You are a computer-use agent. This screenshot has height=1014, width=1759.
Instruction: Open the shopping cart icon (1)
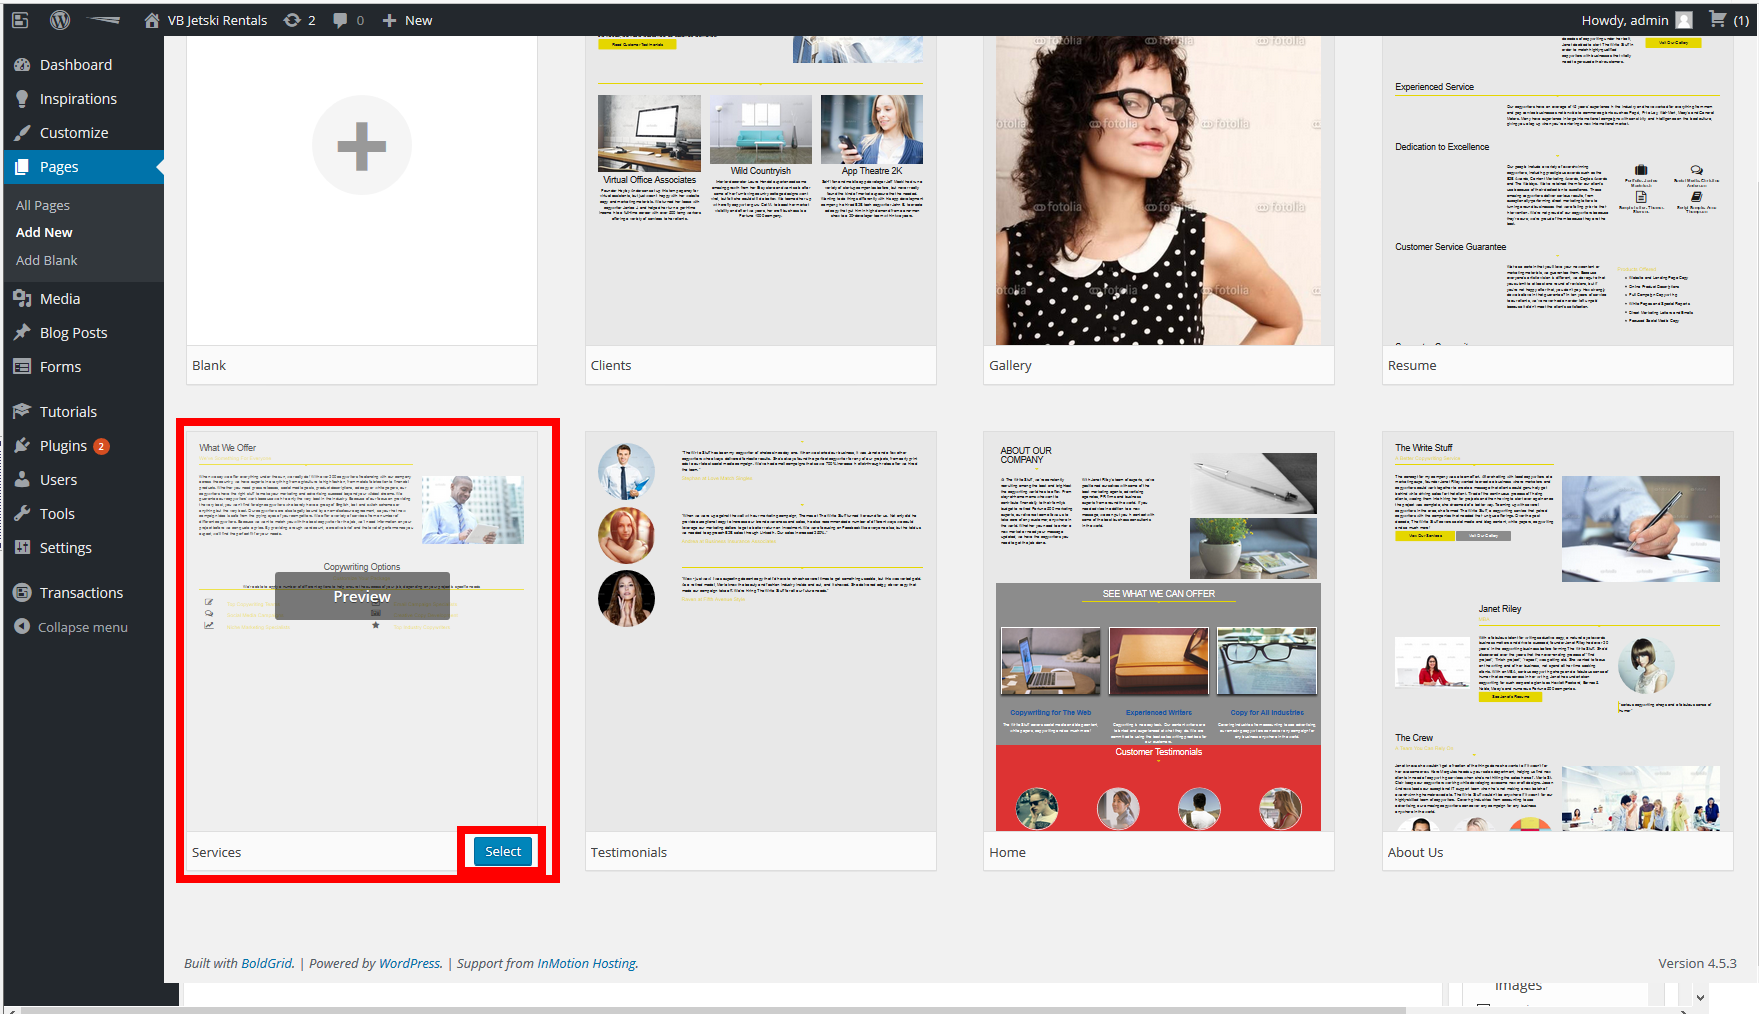[x=1728, y=20]
